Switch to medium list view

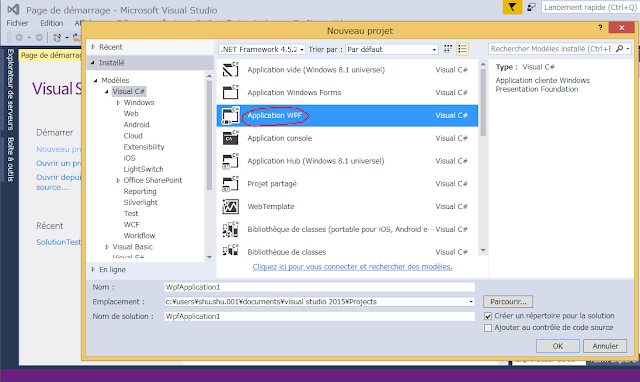(x=462, y=49)
